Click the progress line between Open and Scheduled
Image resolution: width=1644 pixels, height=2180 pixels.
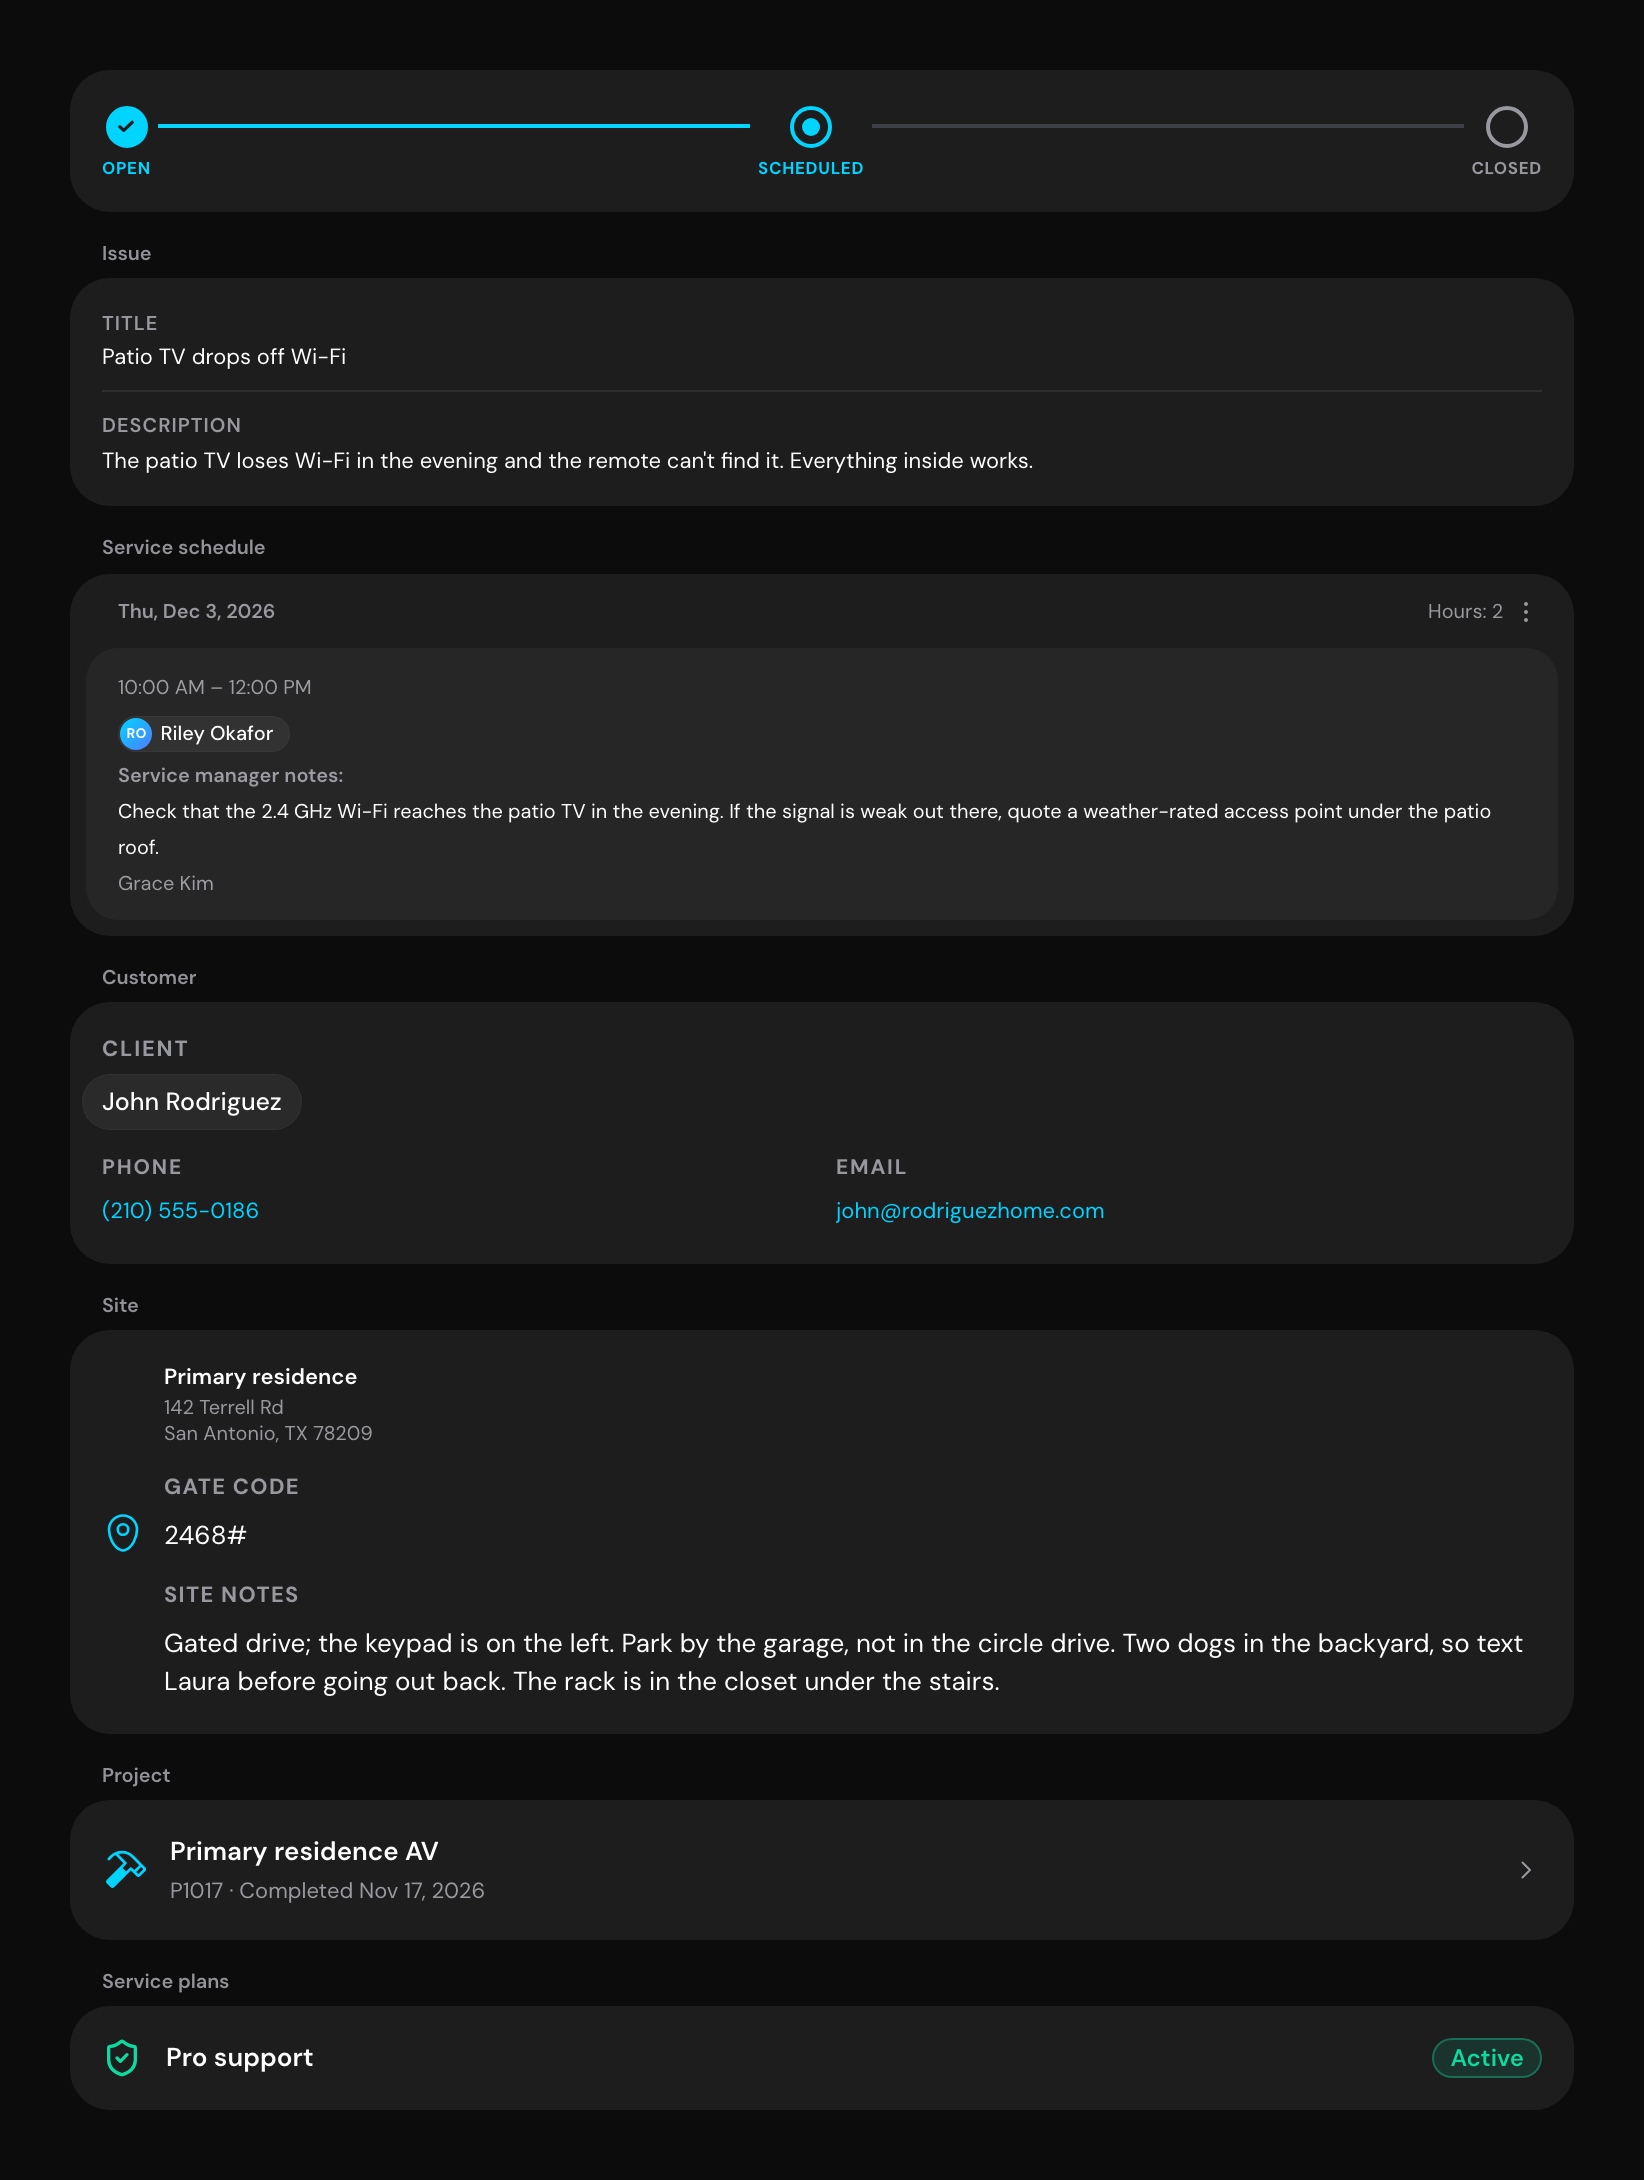[454, 126]
